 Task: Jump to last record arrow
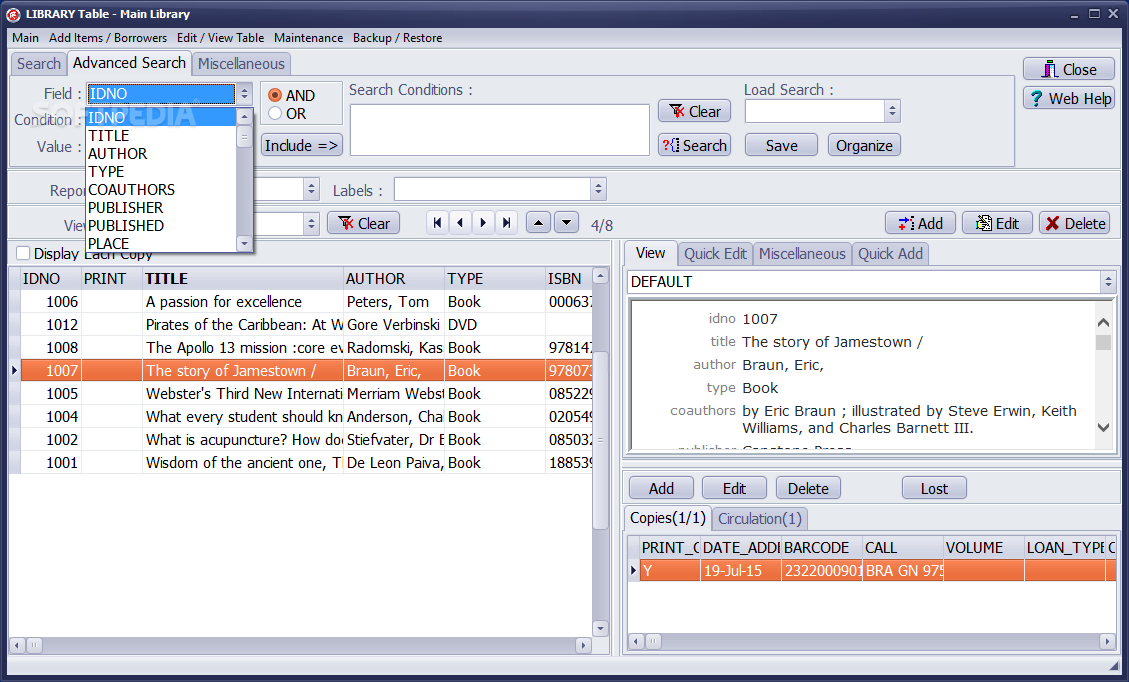[x=506, y=223]
